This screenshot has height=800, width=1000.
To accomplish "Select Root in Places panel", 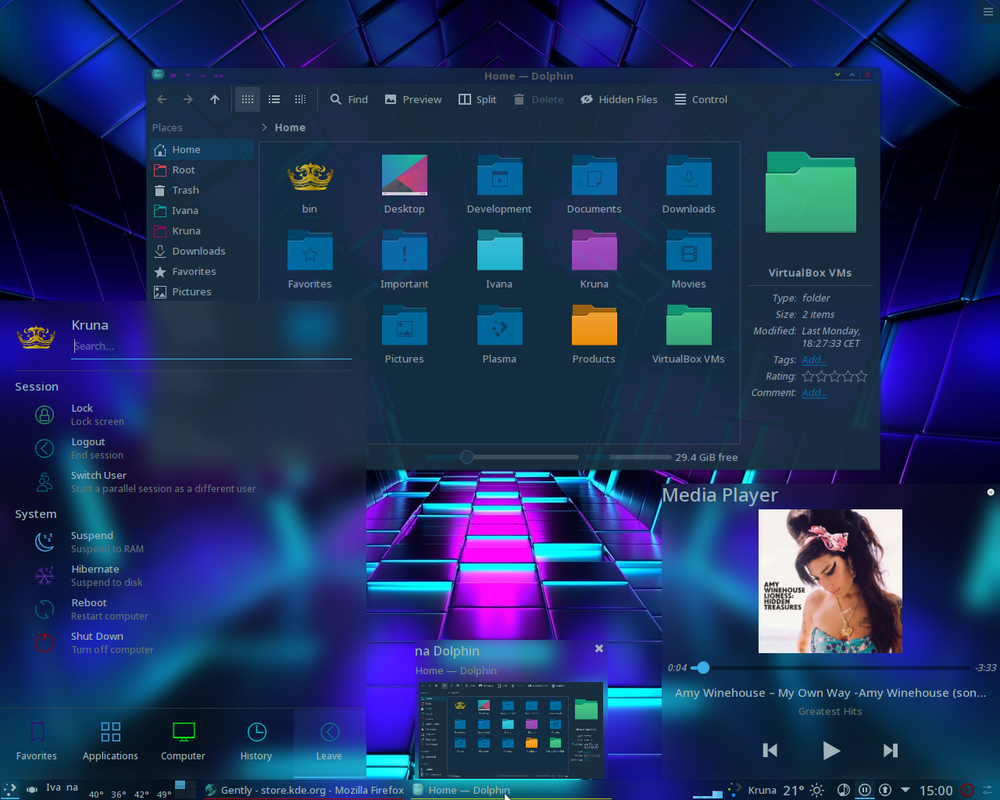I will 202,170.
